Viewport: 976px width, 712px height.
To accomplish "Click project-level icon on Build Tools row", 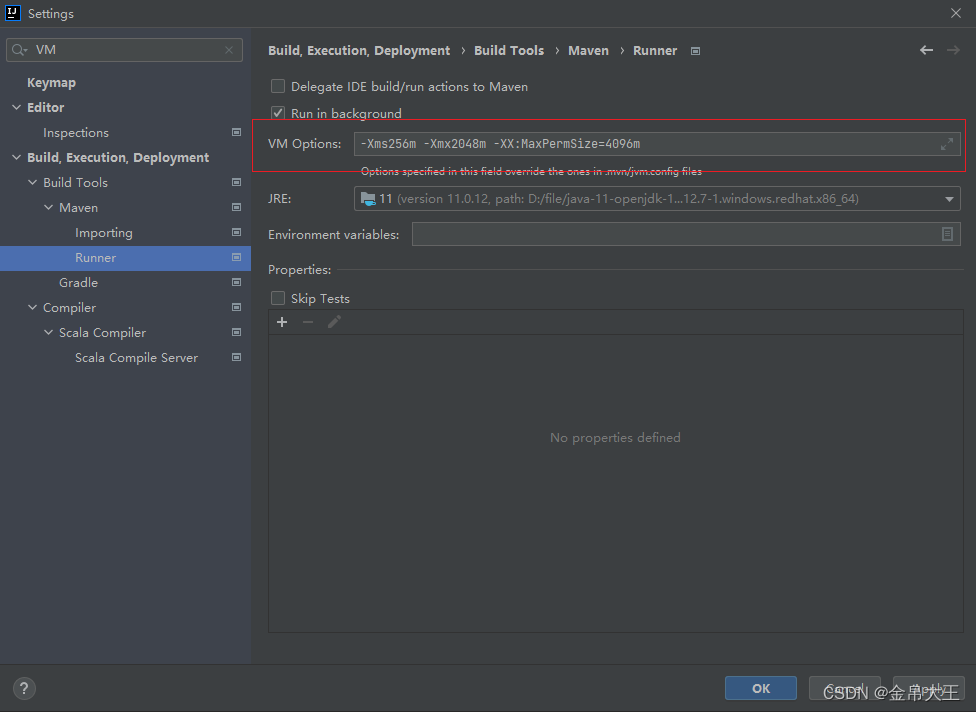I will pyautogui.click(x=237, y=182).
